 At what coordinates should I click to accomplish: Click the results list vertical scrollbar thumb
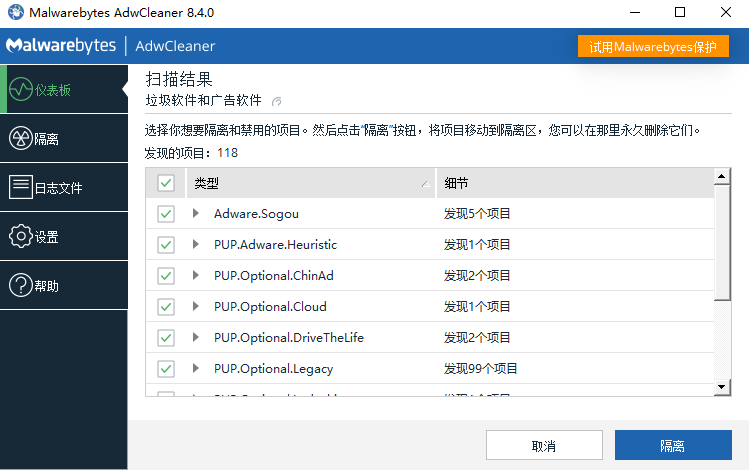click(721, 240)
